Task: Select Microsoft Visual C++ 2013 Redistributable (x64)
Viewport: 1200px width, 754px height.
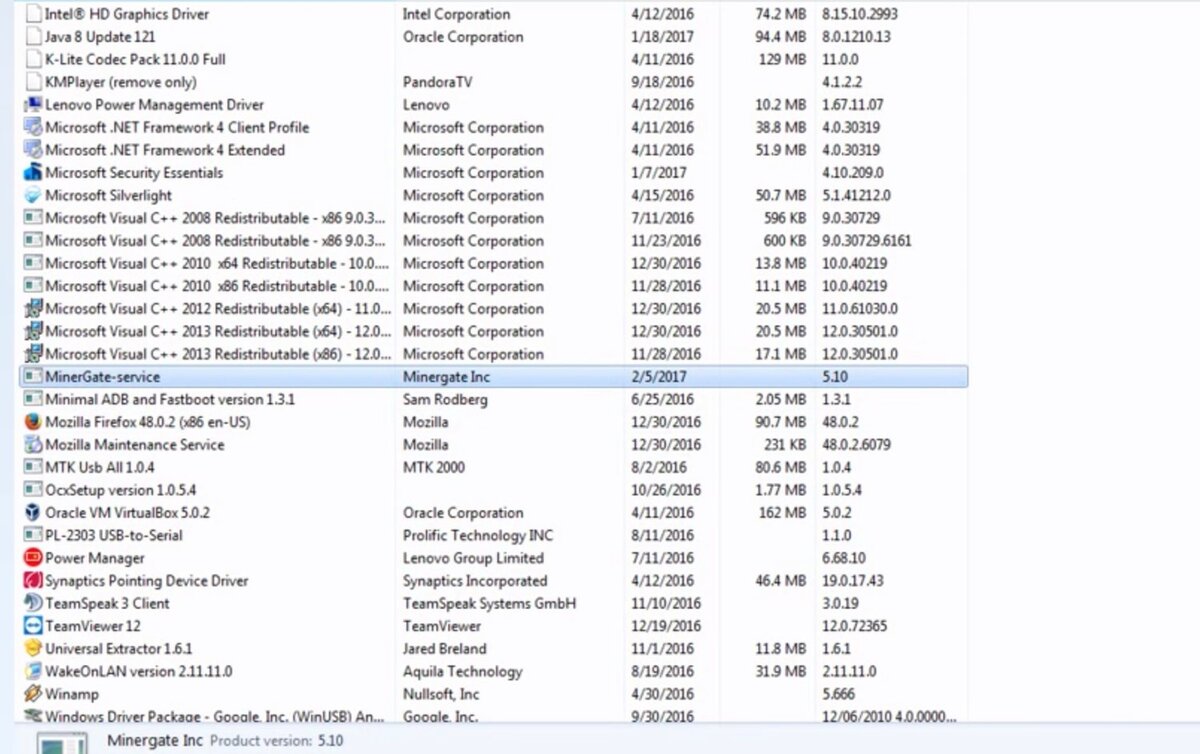Action: click(x=218, y=331)
